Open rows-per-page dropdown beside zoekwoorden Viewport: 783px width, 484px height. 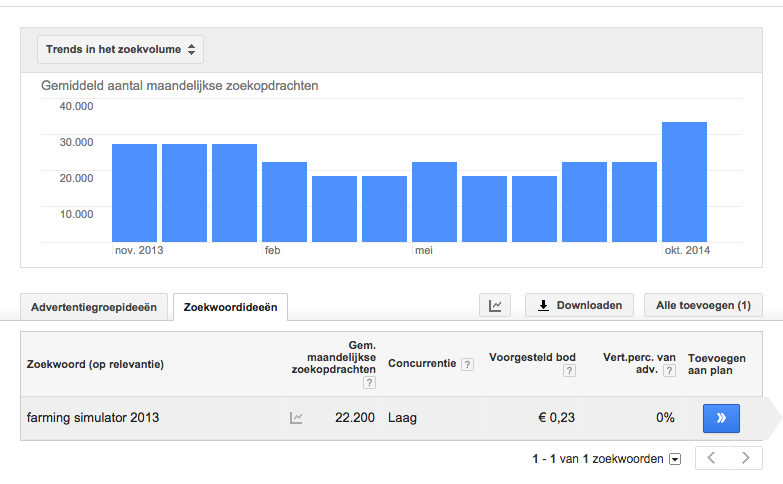click(675, 459)
